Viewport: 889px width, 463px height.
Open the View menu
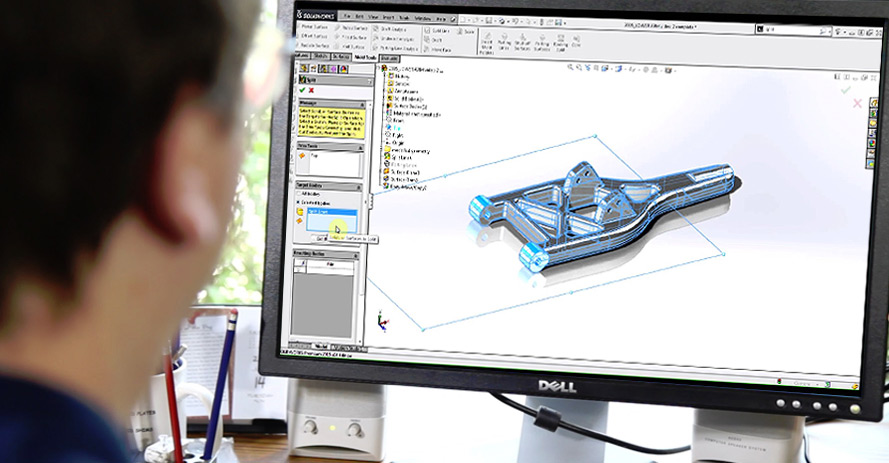pyautogui.click(x=372, y=17)
